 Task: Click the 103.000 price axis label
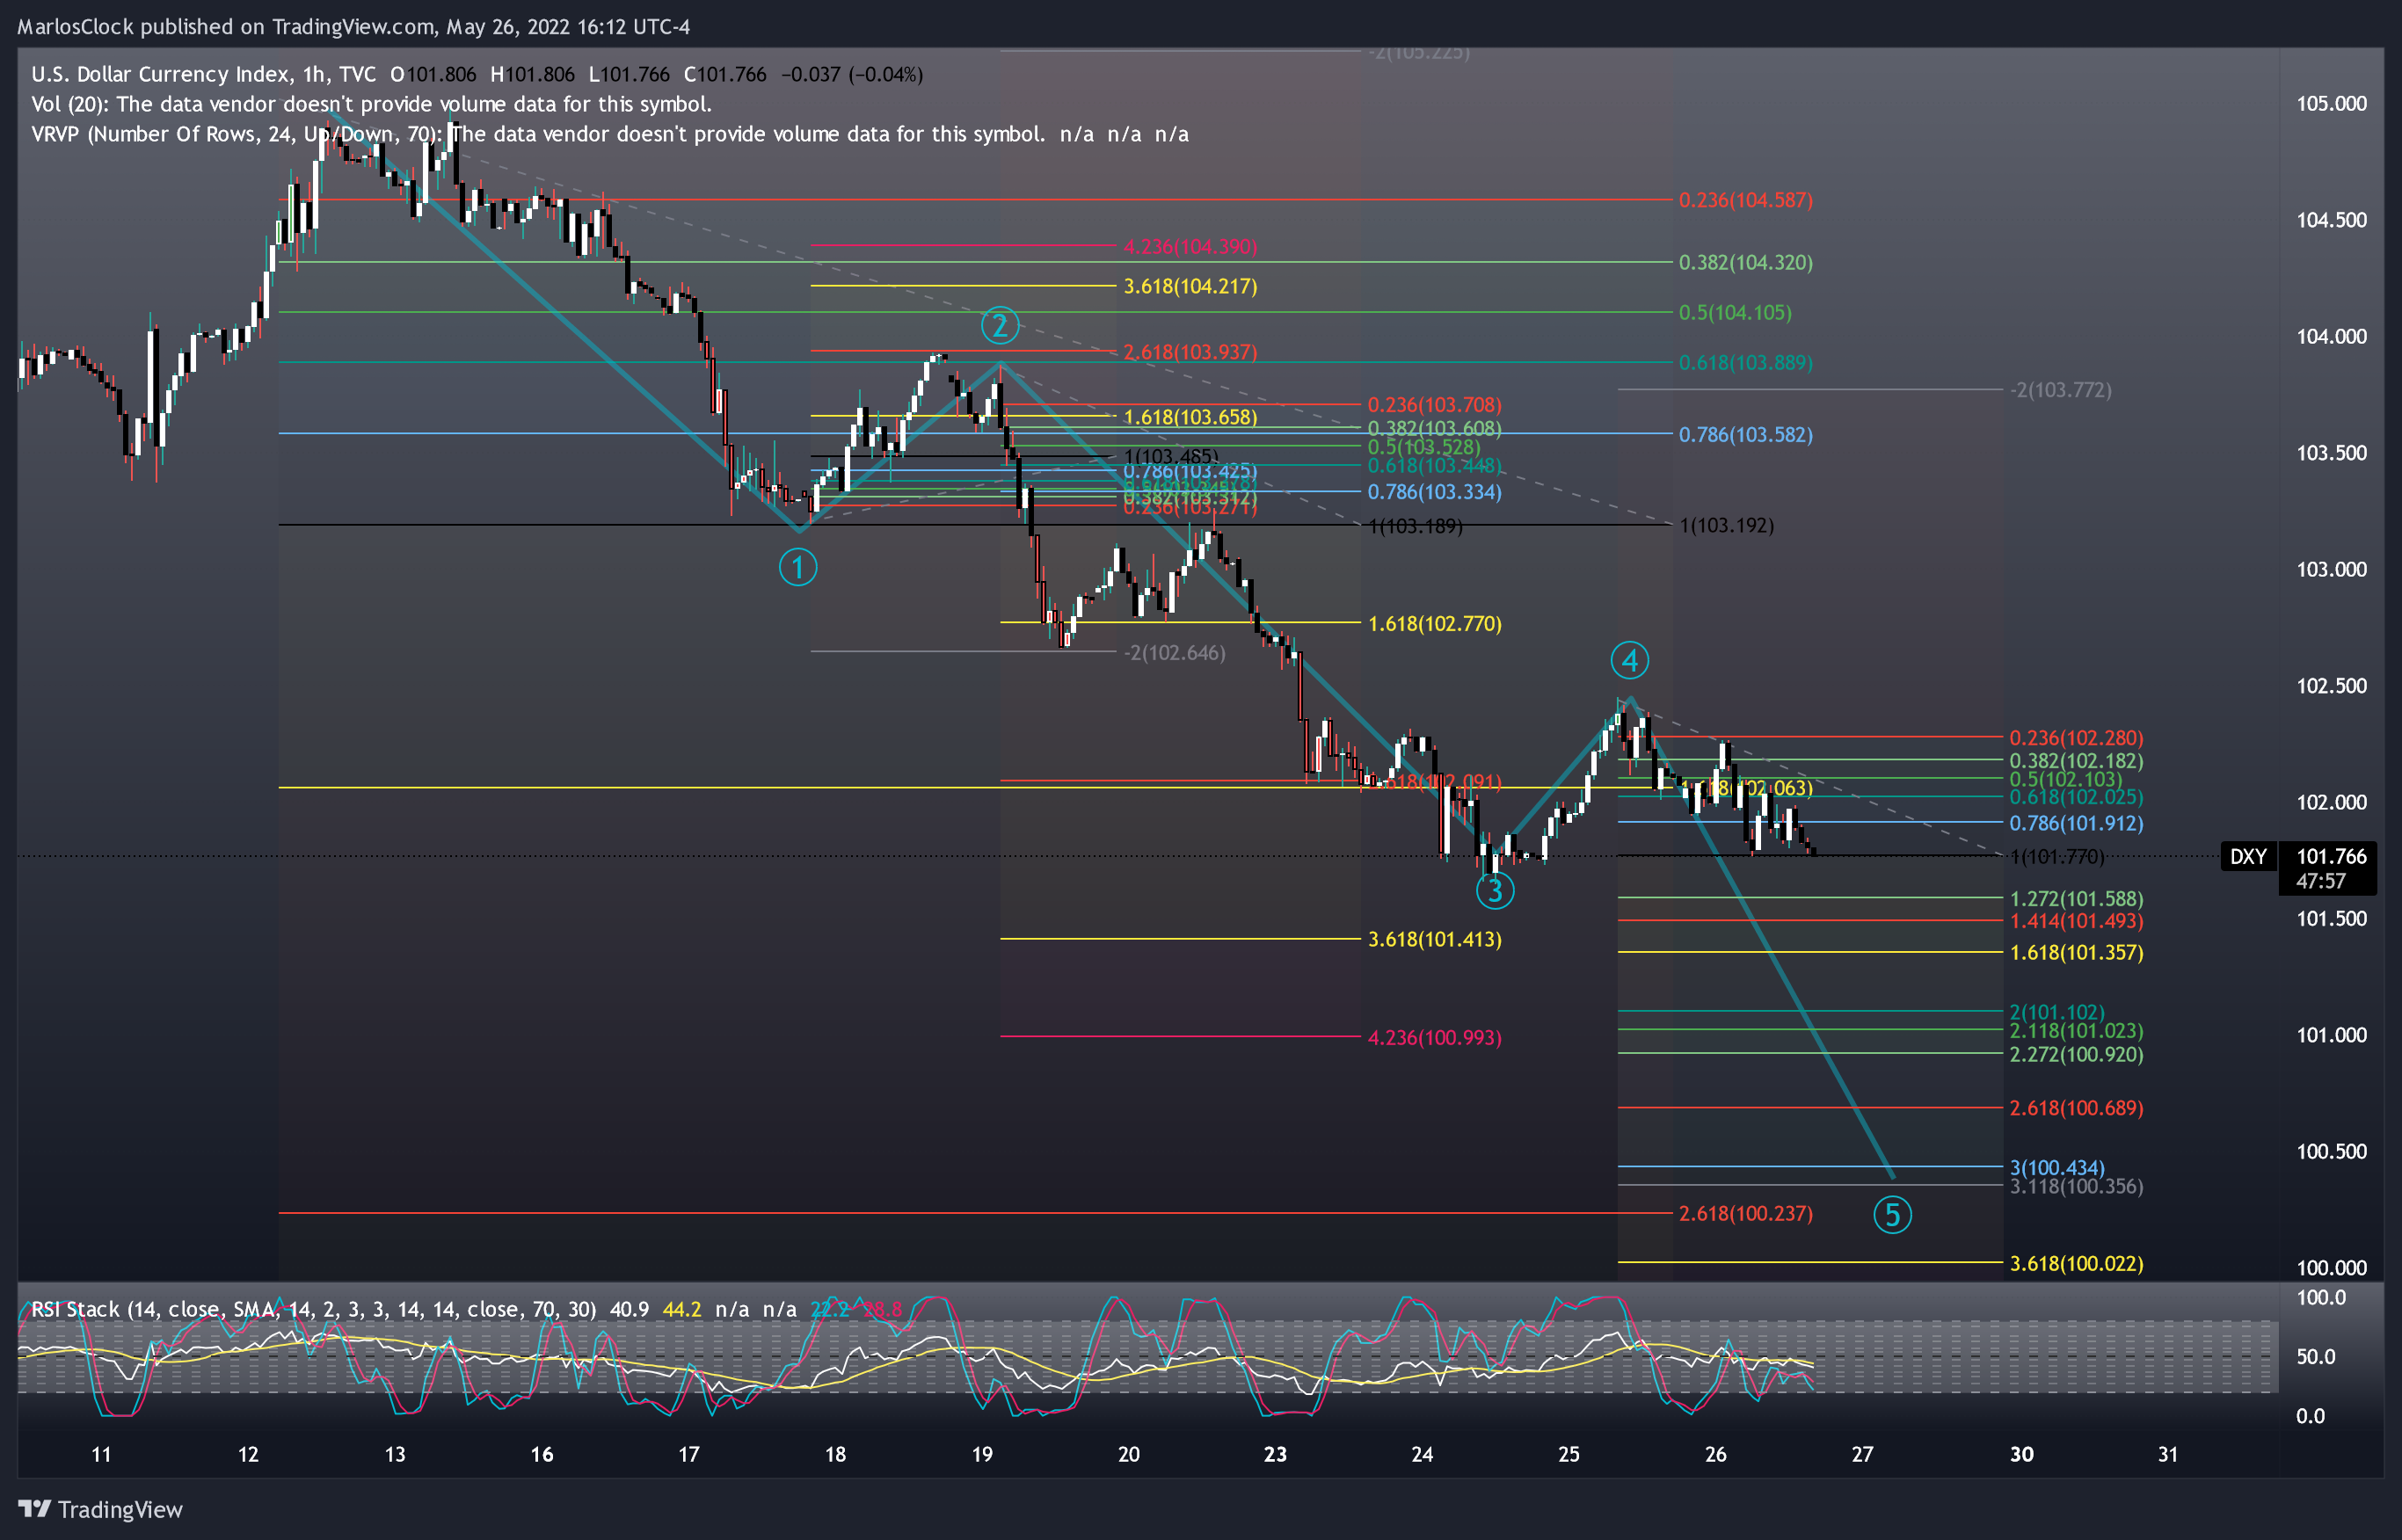click(2331, 569)
